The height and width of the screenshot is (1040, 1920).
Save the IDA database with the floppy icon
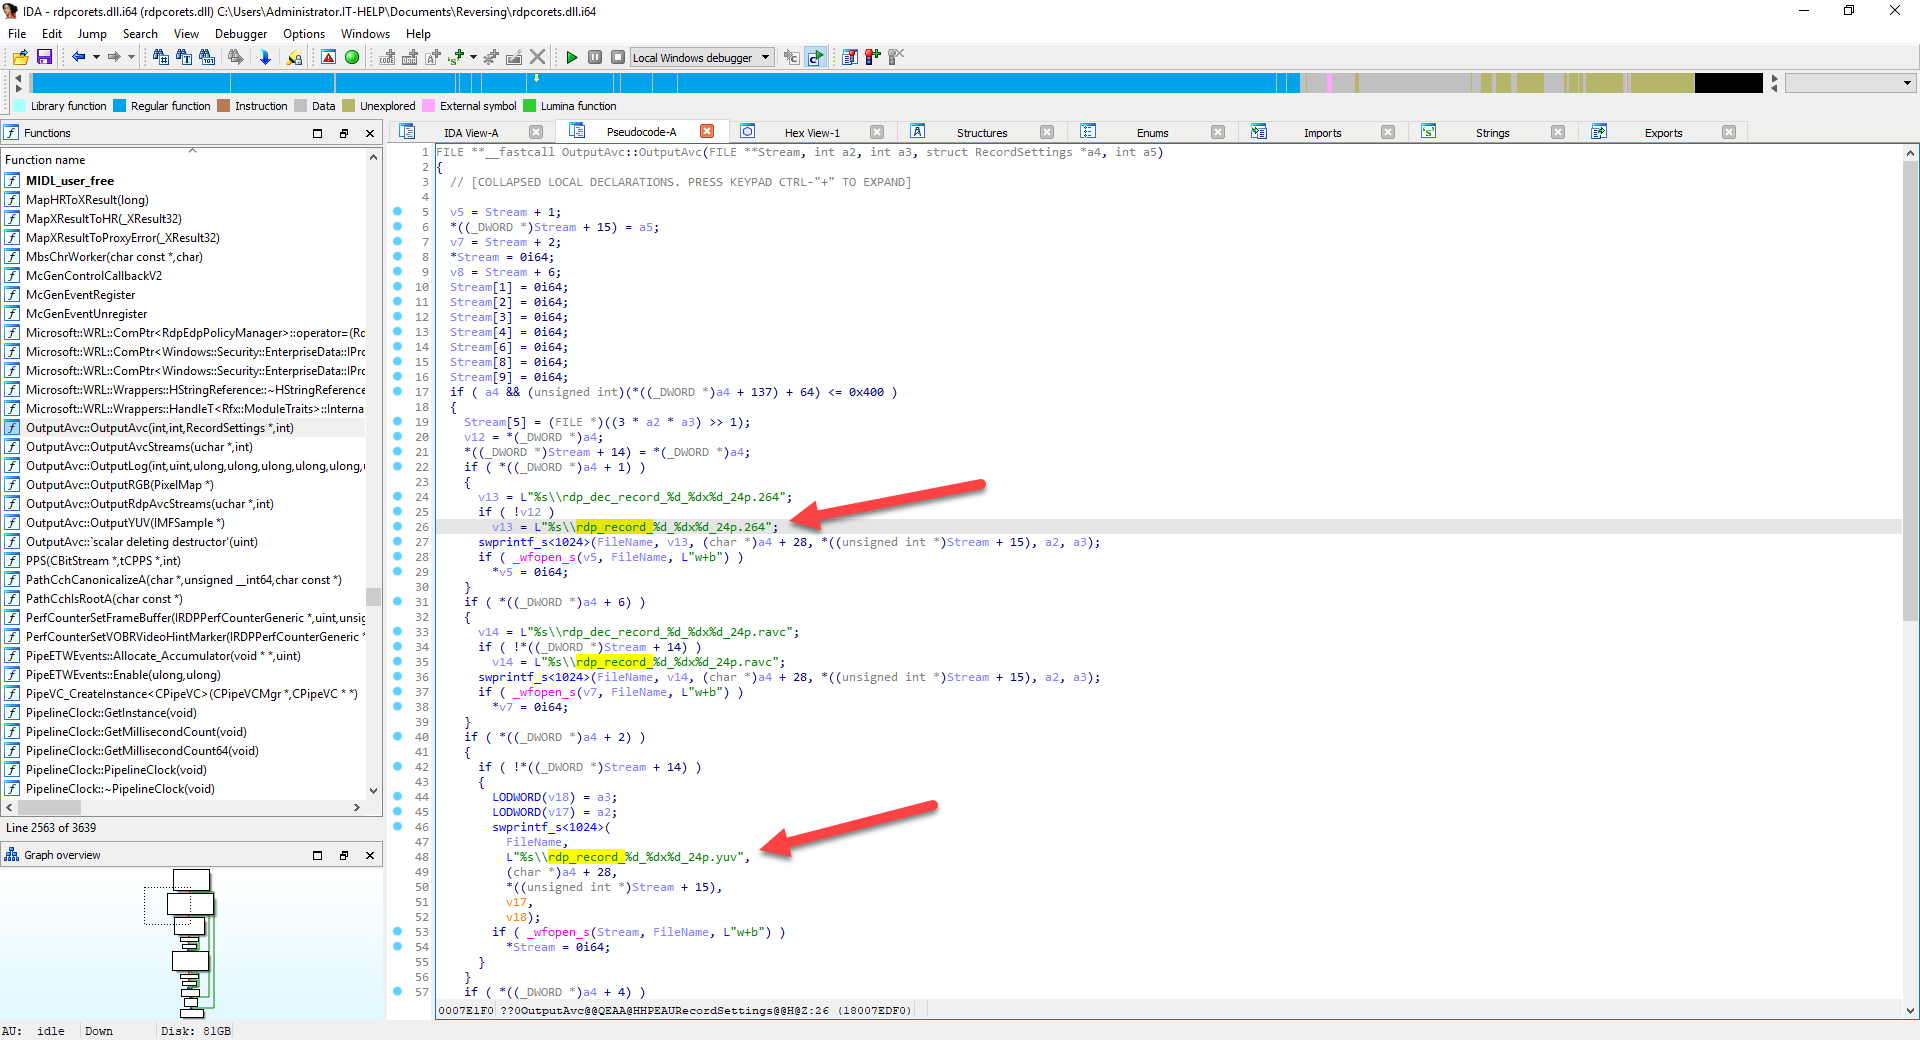[44, 57]
